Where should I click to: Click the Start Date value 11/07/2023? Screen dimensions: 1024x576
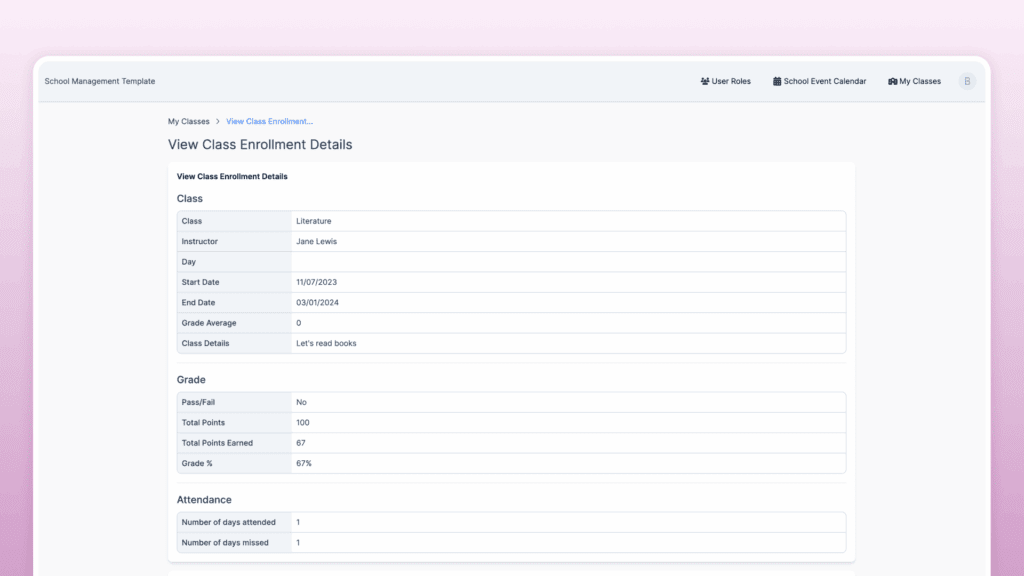[x=316, y=282]
